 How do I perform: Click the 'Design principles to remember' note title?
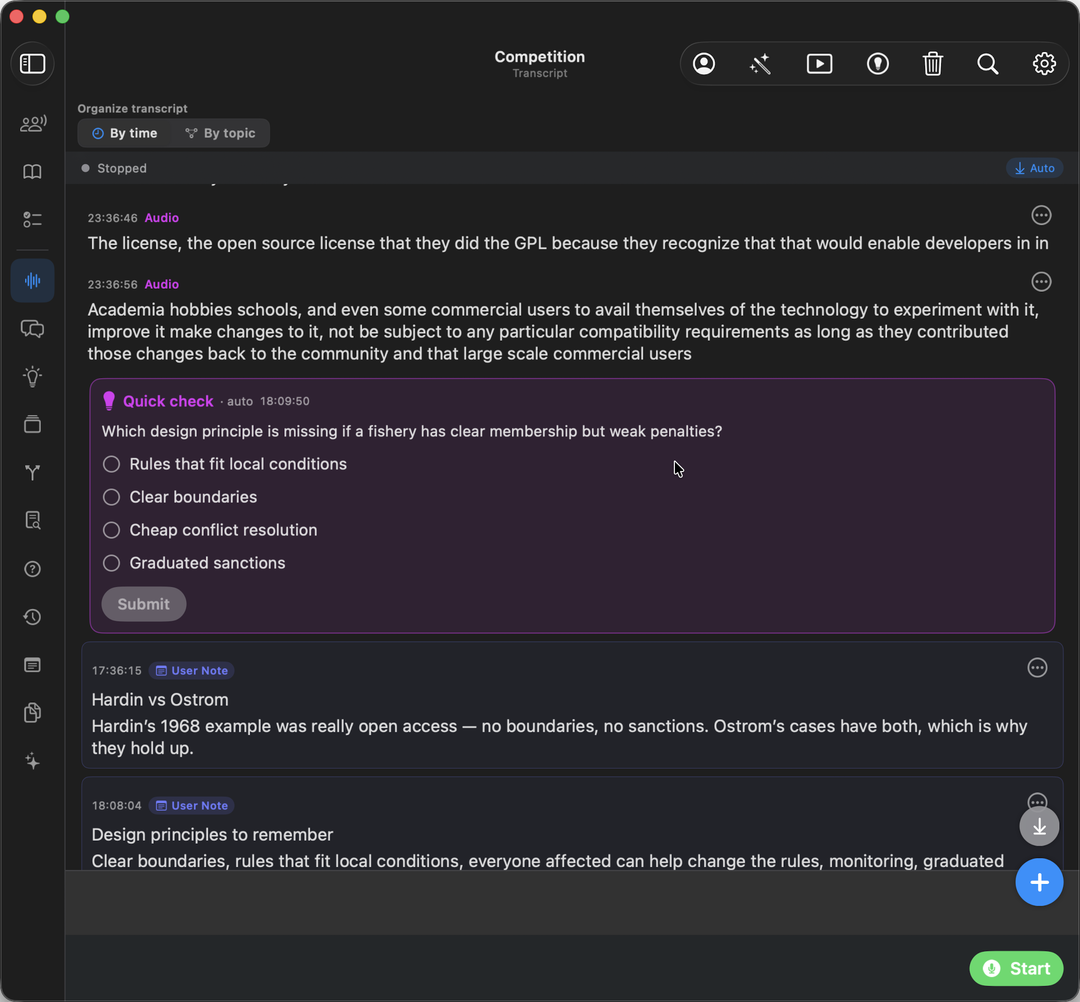pos(212,835)
